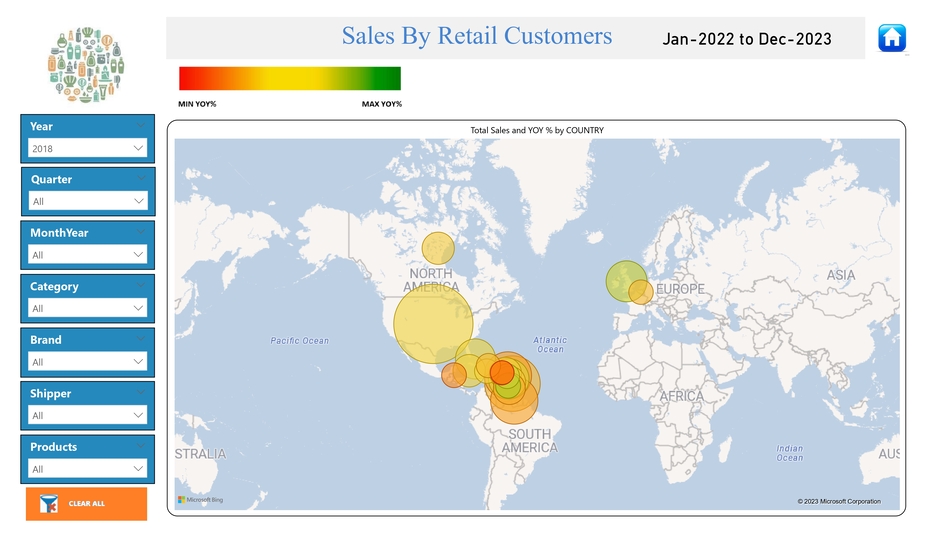Click the Sales By Retail Customers title
The image size is (935, 541).
[x=476, y=36]
